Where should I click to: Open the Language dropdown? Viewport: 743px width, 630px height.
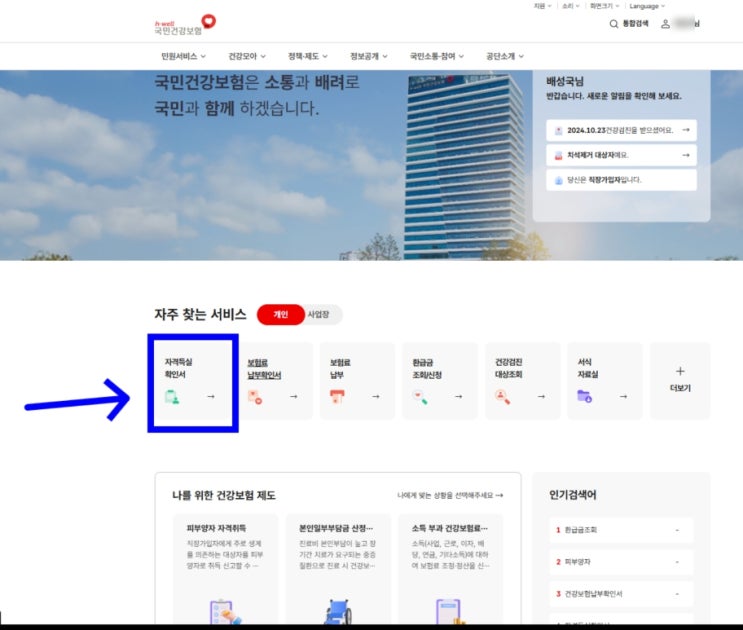647,6
